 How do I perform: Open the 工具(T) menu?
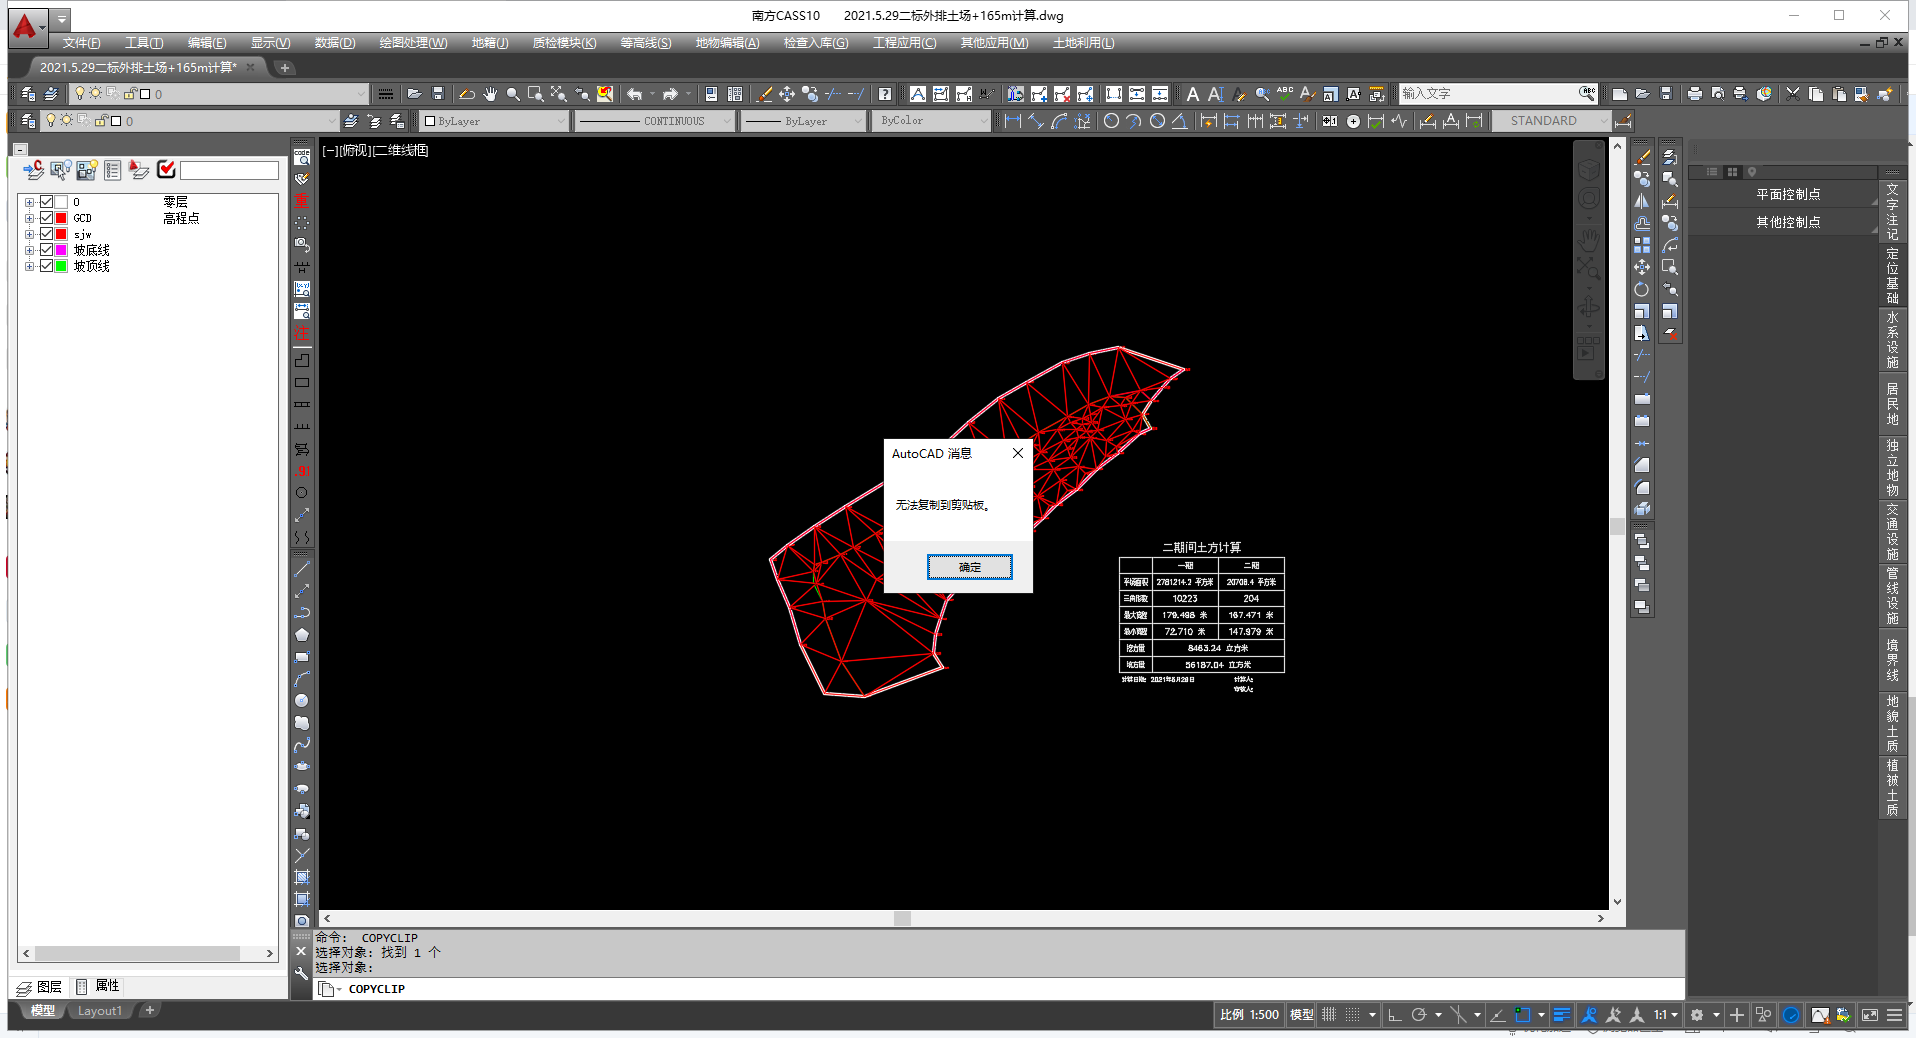(144, 43)
